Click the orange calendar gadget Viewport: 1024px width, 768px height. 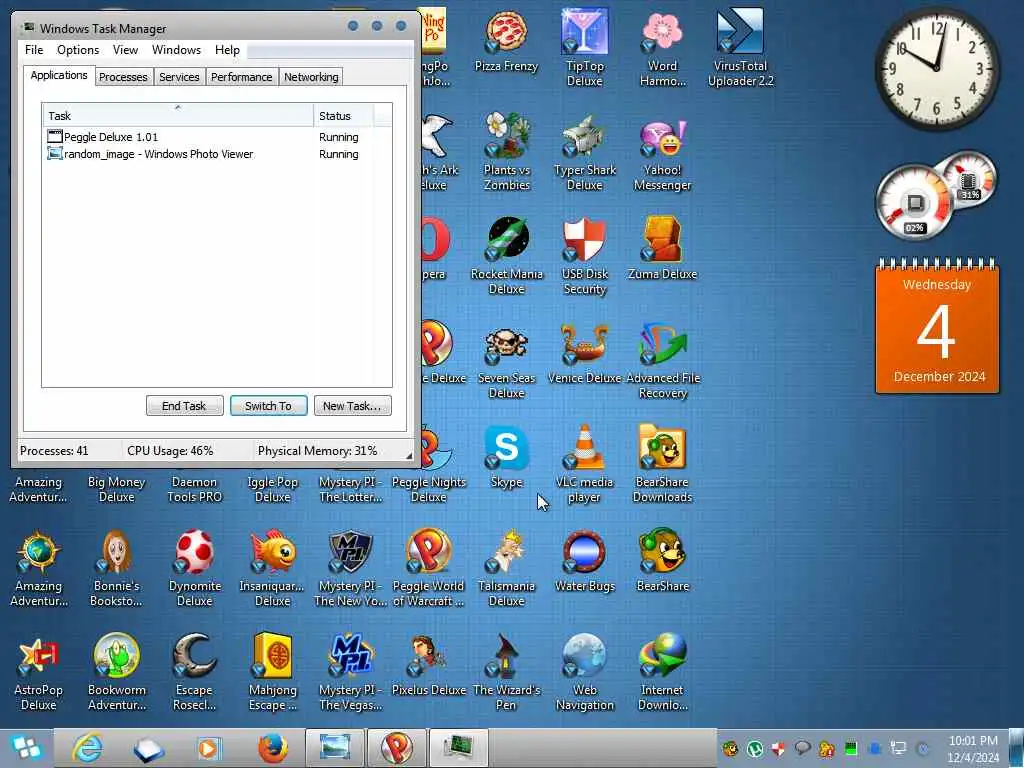pos(937,327)
